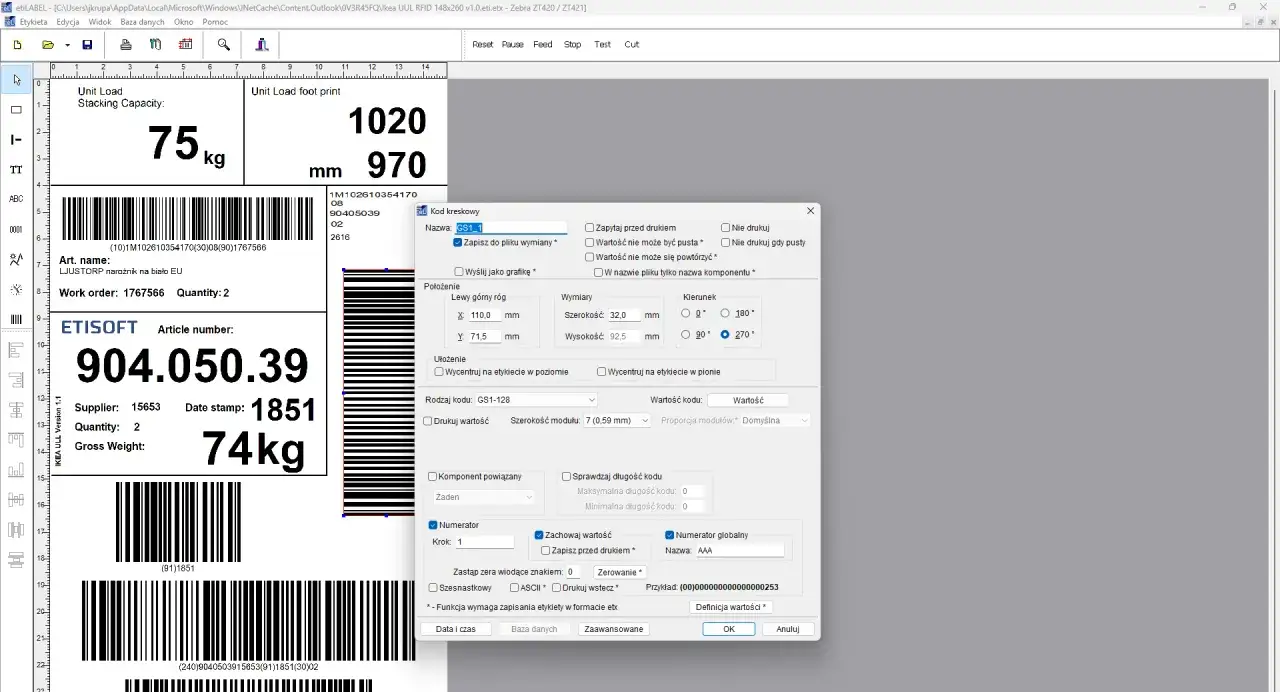Click the bottom-most alignment icon in the sidebar
The height and width of the screenshot is (692, 1280).
16,560
